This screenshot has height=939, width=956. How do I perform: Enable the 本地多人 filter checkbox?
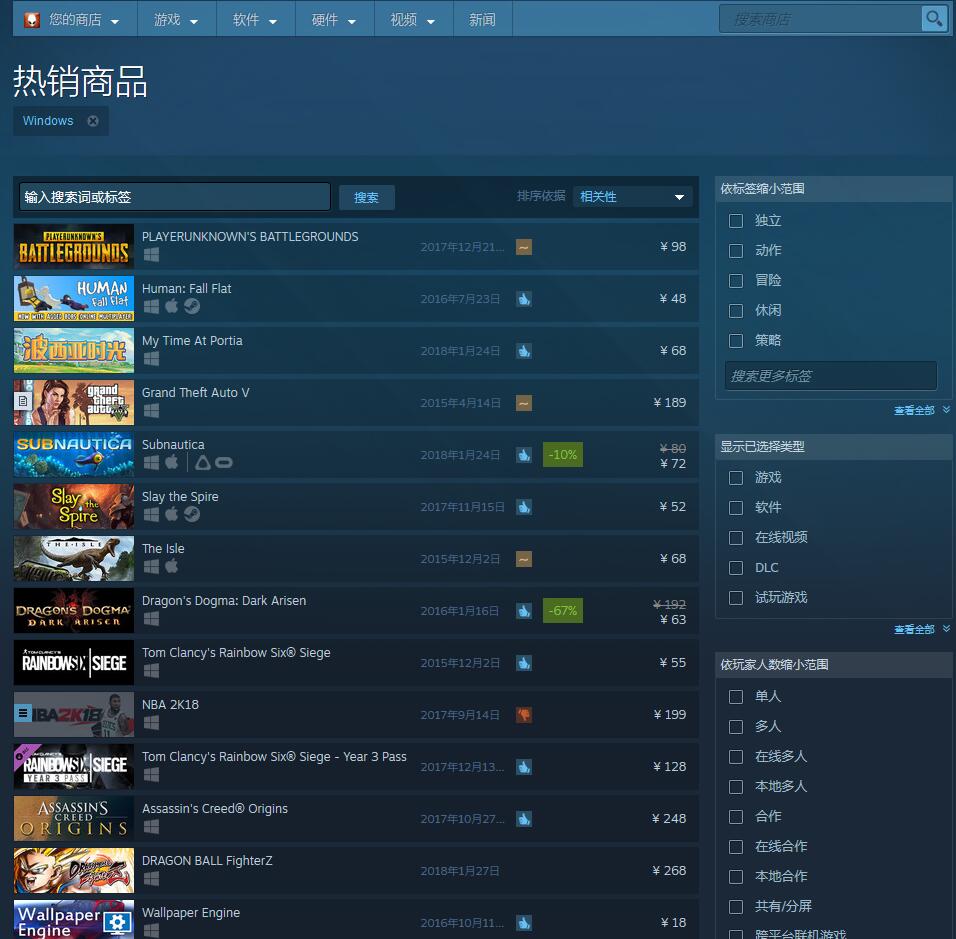[736, 787]
